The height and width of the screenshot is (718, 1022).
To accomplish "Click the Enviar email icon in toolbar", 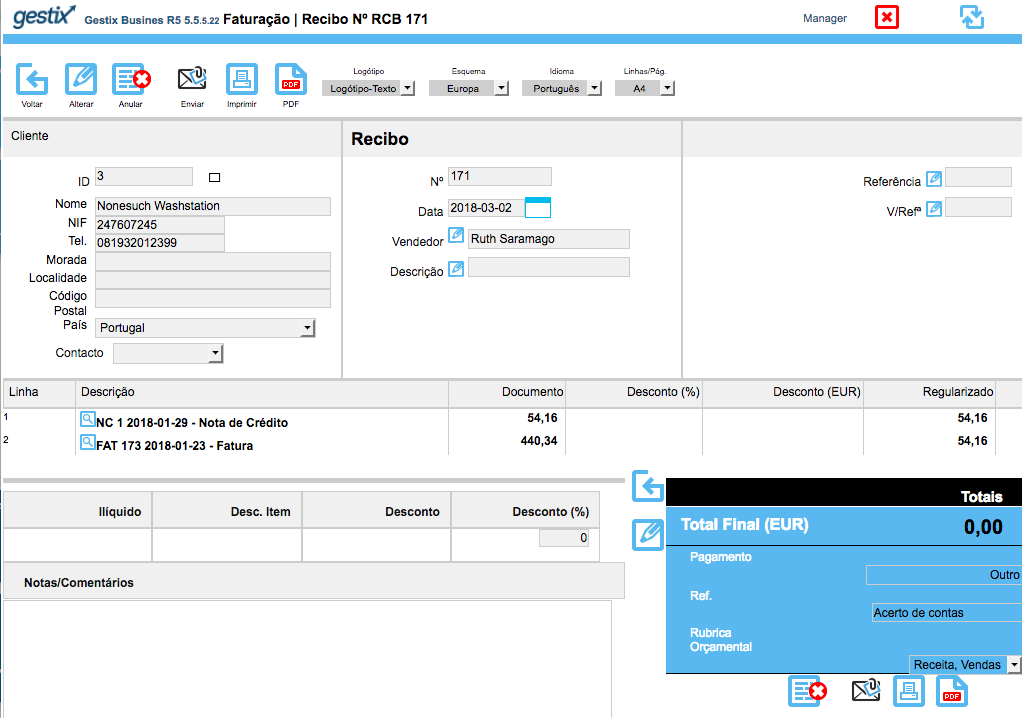I will tap(192, 79).
